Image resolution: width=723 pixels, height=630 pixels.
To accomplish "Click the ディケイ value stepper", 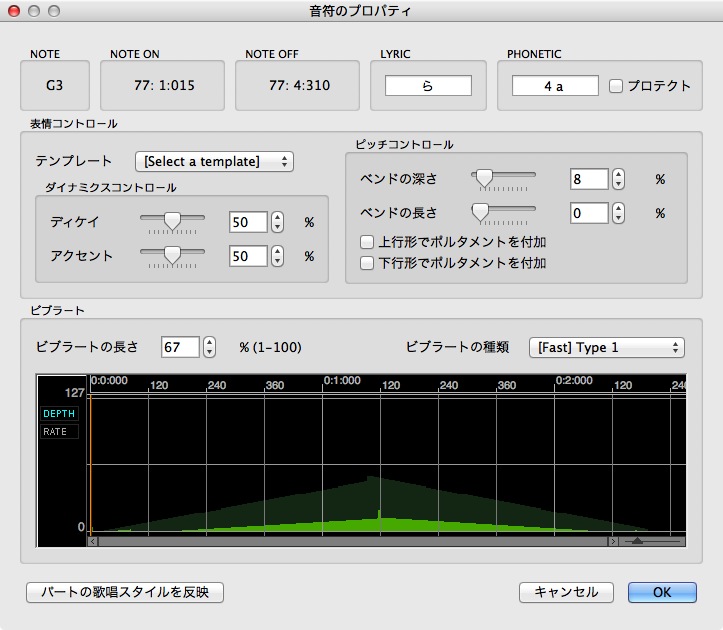I will (277, 222).
